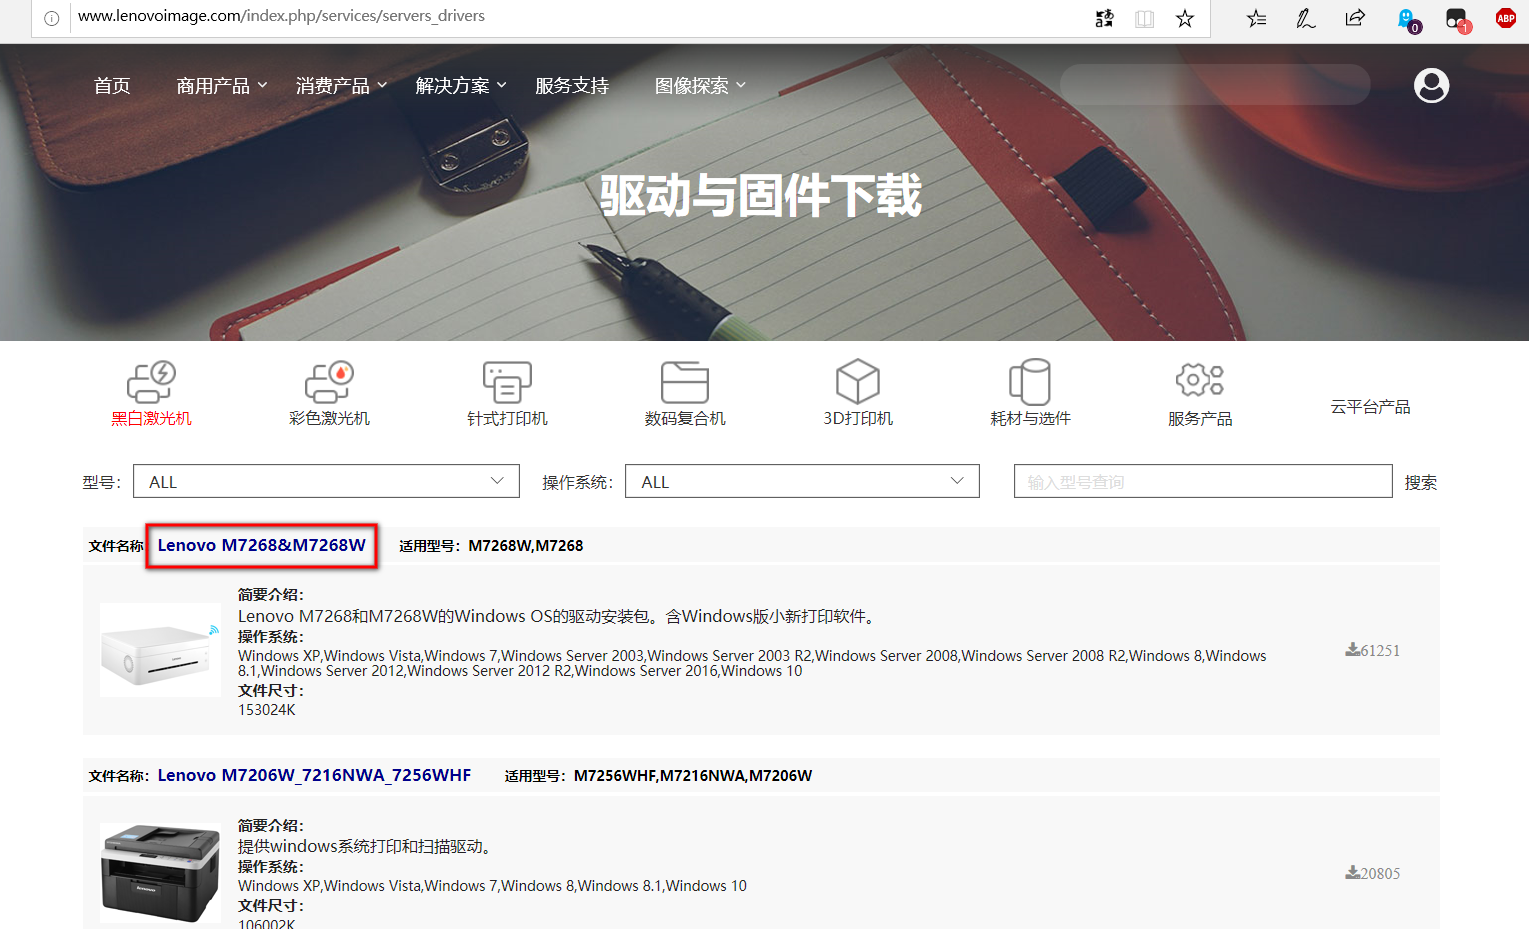Expand the 型号 ALL dropdown
The width and height of the screenshot is (1529, 929).
(326, 481)
